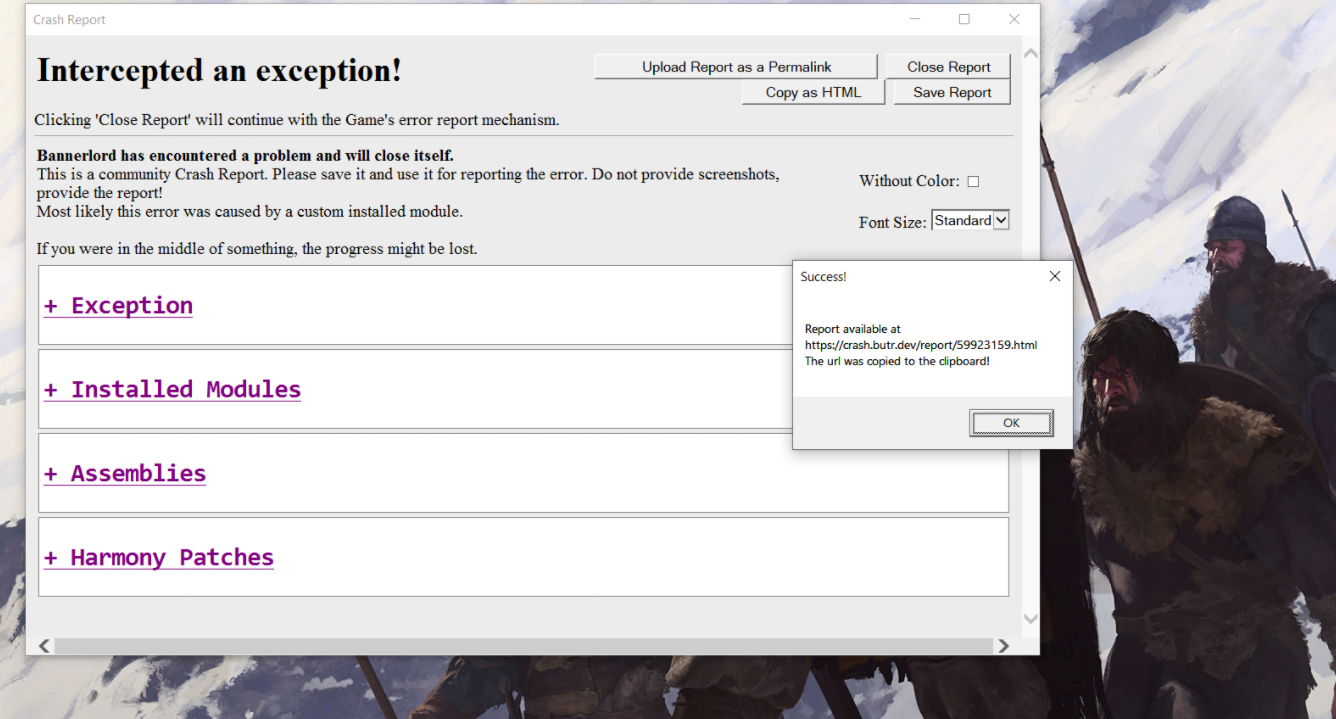Click Upload Report as a Permalink button

tap(736, 67)
